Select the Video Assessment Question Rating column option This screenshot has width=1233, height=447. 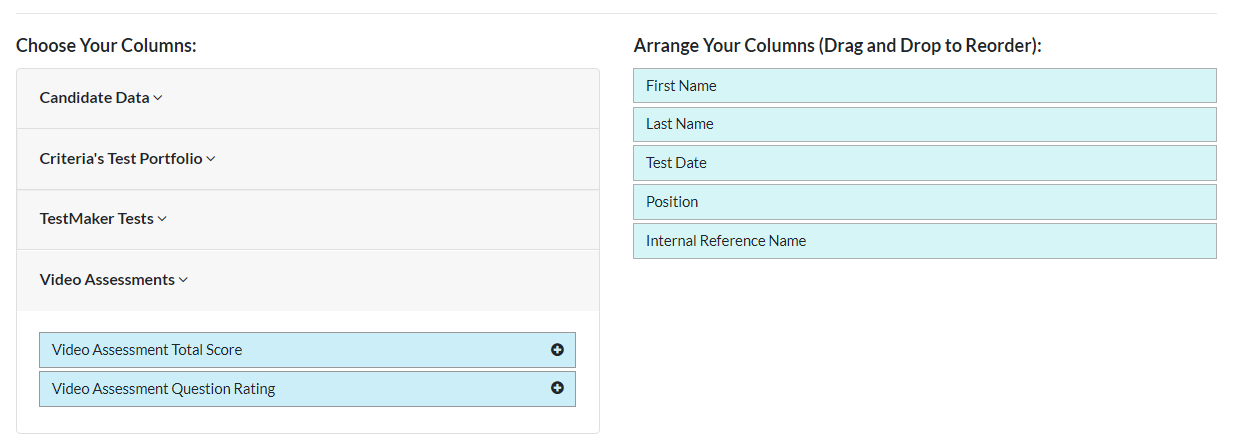[x=307, y=389]
